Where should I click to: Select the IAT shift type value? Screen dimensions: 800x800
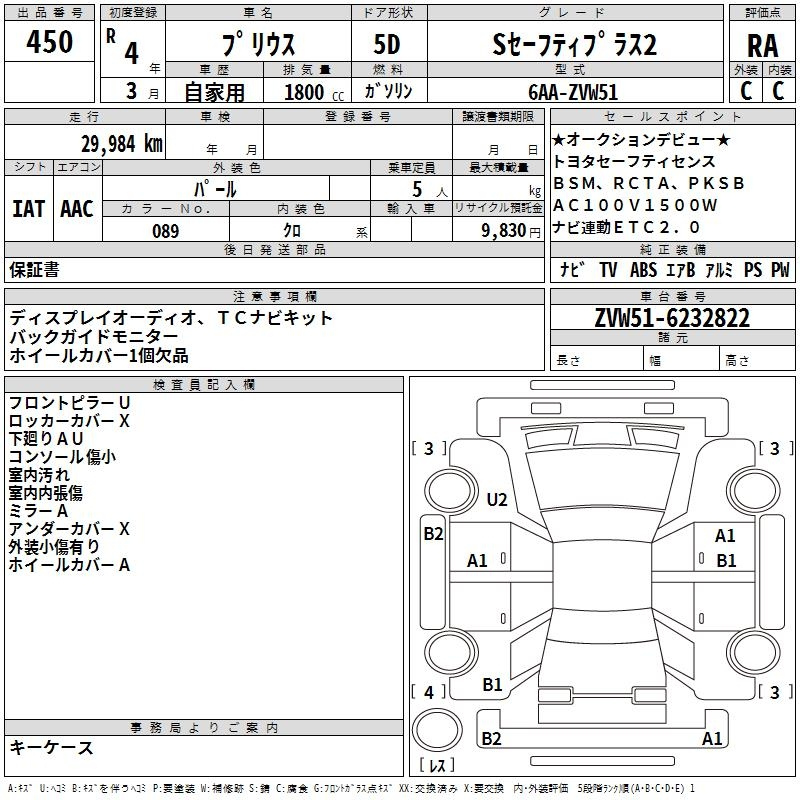(x=28, y=208)
